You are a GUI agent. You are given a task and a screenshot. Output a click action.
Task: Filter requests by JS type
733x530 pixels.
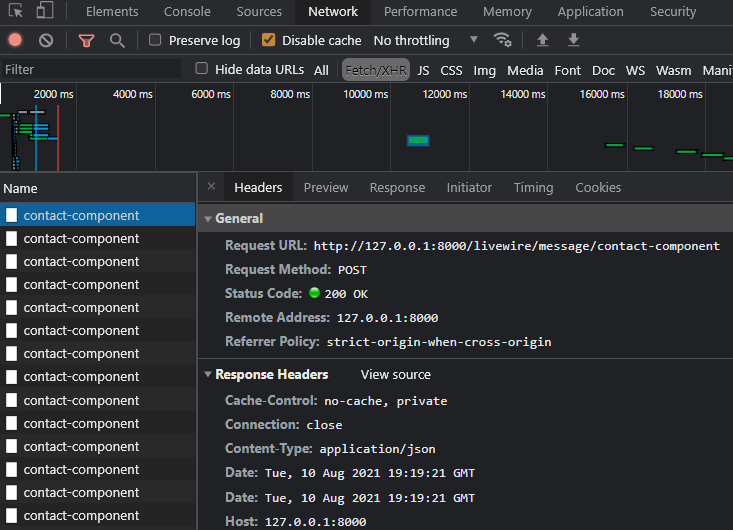(423, 71)
